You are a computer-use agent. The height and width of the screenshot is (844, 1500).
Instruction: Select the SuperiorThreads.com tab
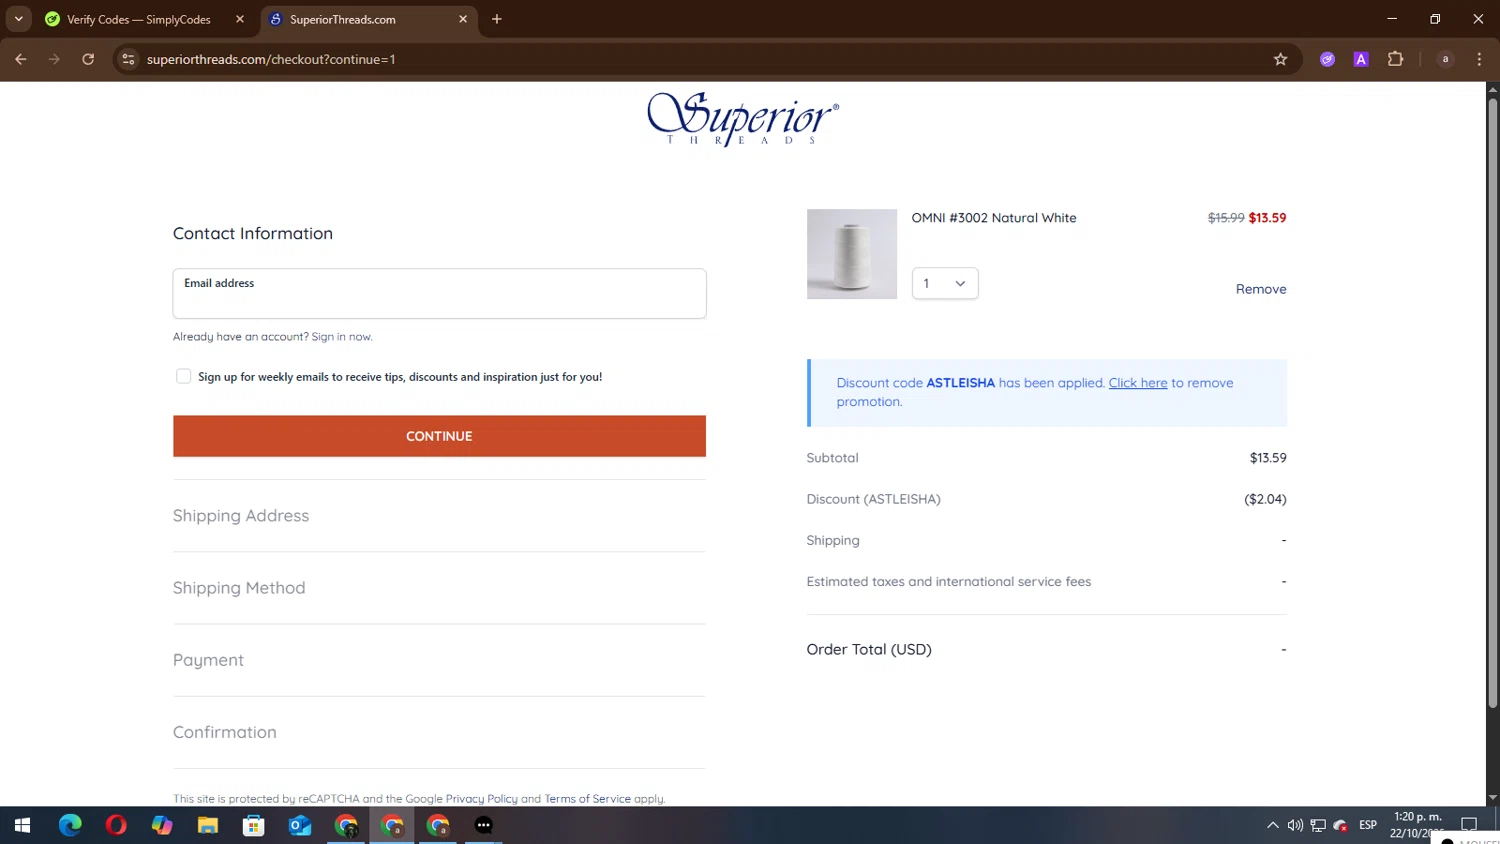[x=343, y=19]
